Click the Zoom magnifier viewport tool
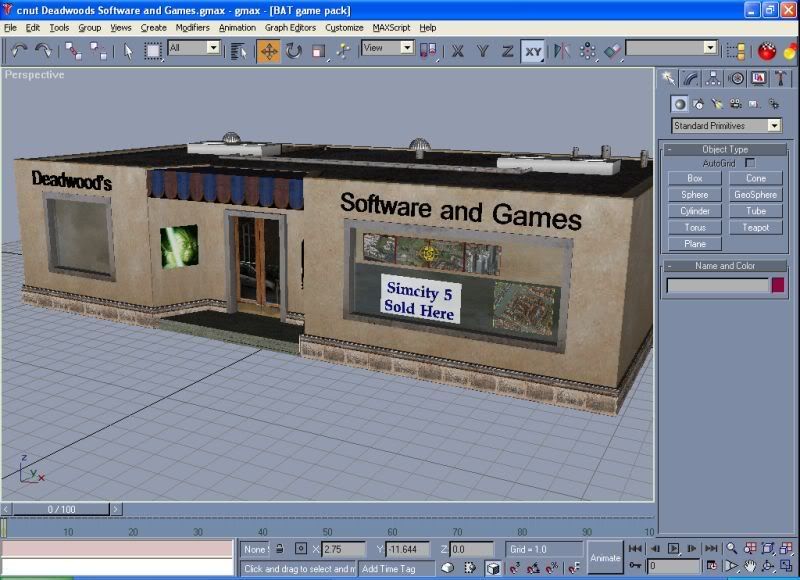The image size is (800, 580). click(x=732, y=548)
